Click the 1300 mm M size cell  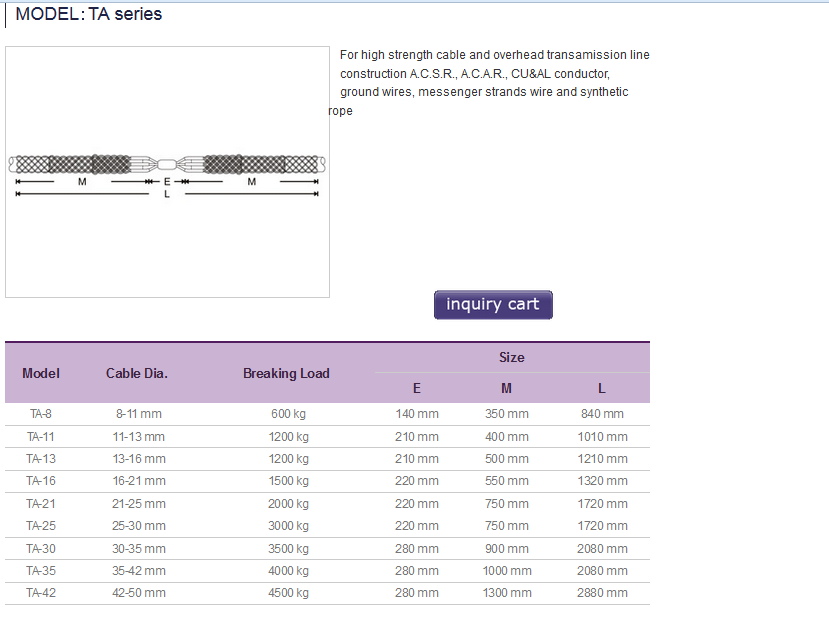pyautogui.click(x=506, y=593)
